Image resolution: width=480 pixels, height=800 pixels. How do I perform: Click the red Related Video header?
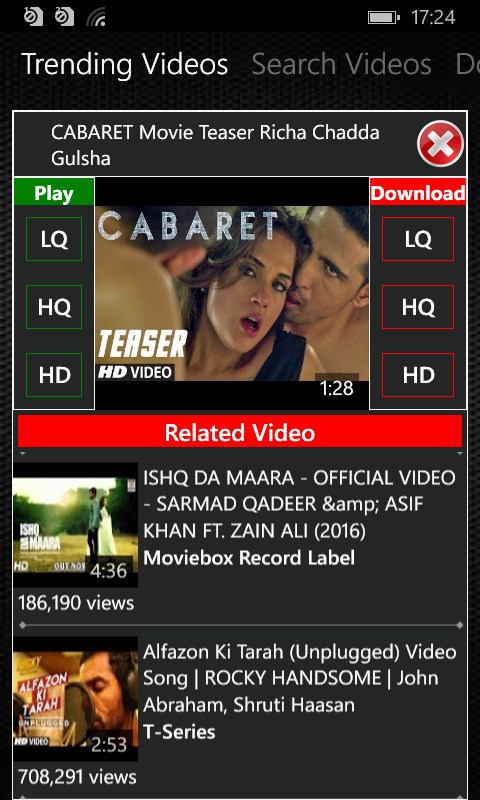[240, 433]
